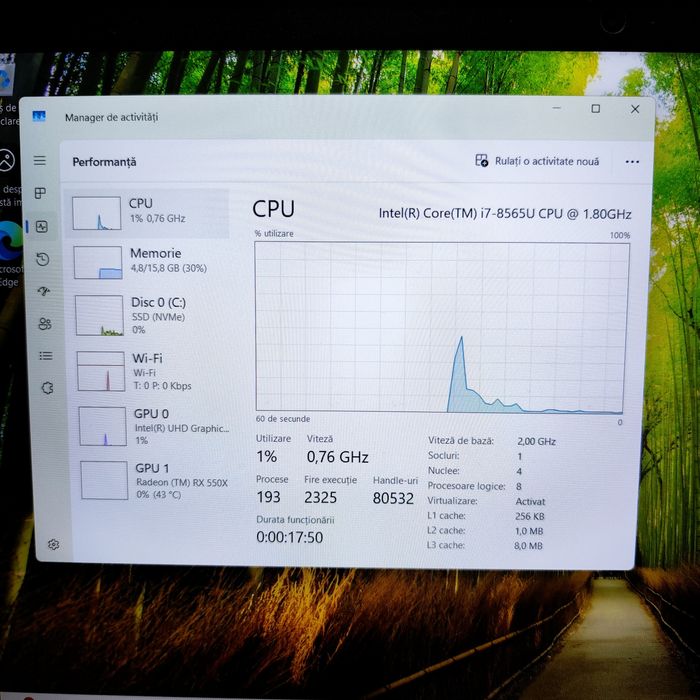Click the 256 KB L1 cache value

point(529,517)
